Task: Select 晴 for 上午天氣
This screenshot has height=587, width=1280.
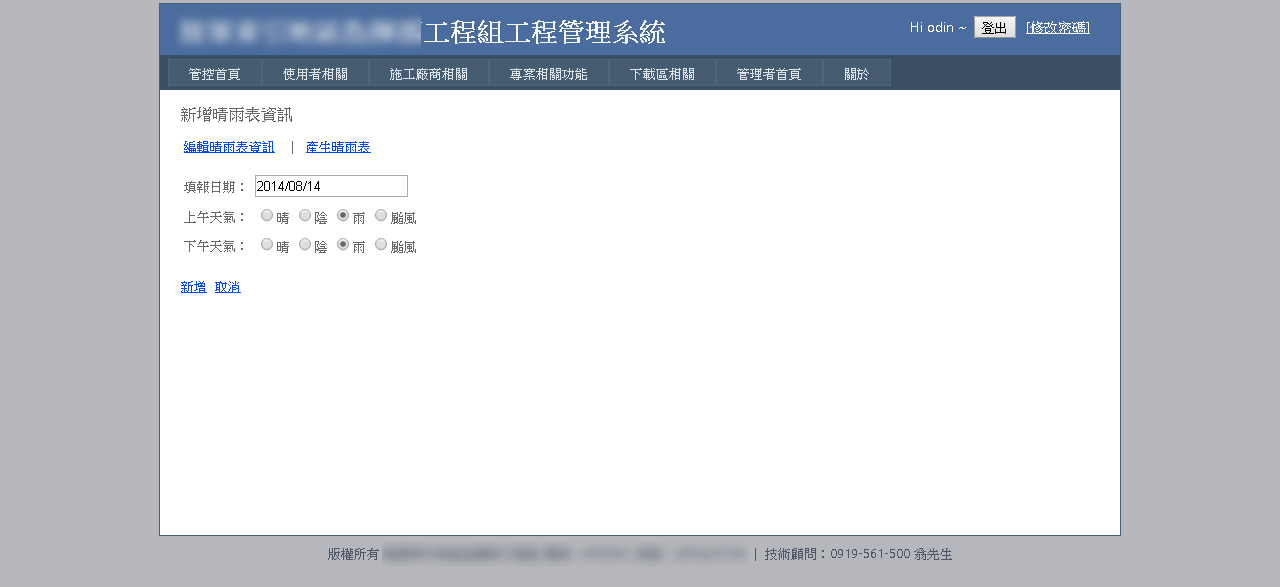Action: point(267,215)
